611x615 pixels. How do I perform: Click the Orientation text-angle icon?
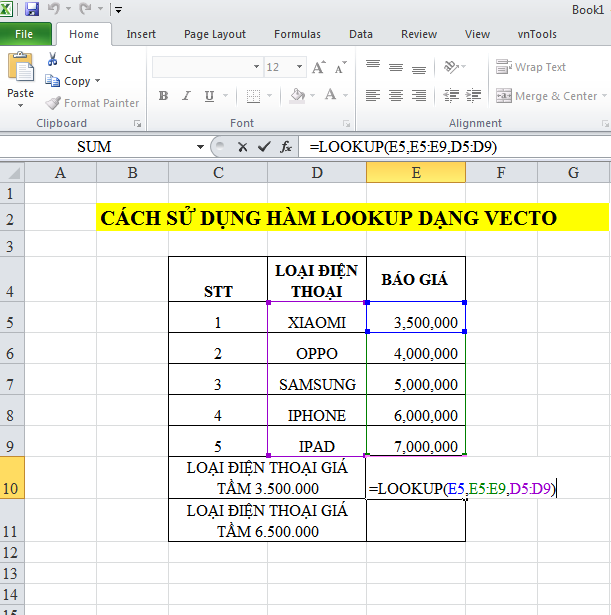point(451,67)
